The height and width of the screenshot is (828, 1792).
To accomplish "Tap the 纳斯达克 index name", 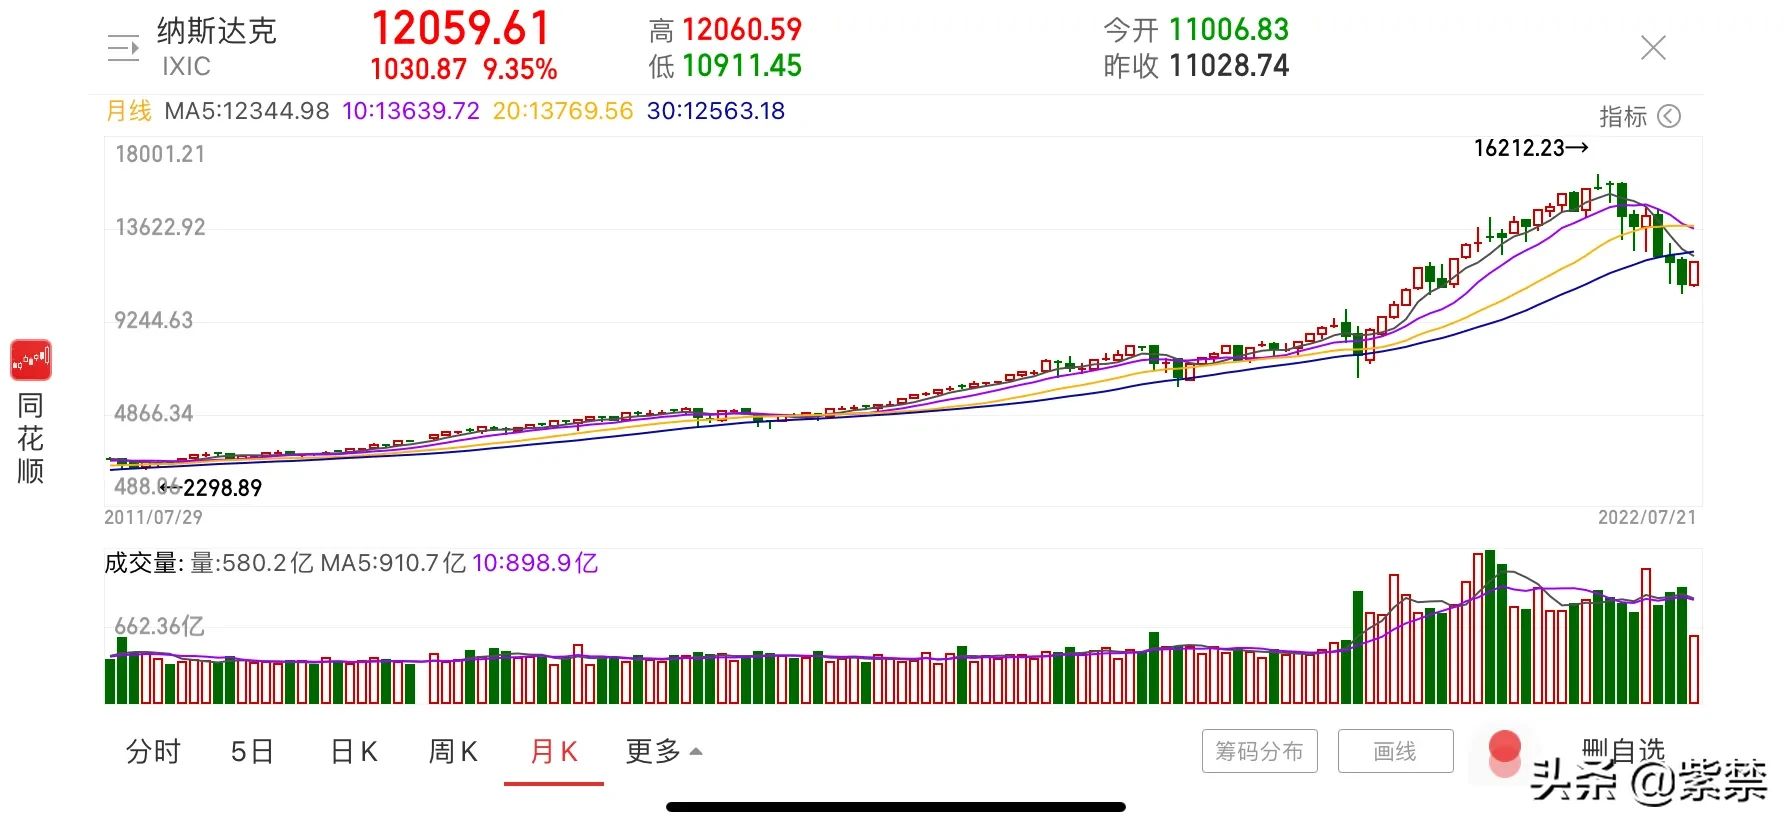I will coord(216,31).
